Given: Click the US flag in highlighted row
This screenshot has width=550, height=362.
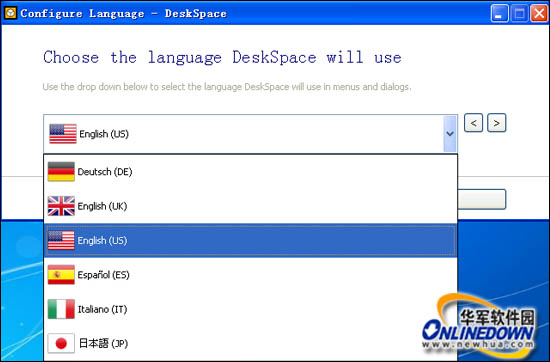Looking at the screenshot, I should coord(61,240).
